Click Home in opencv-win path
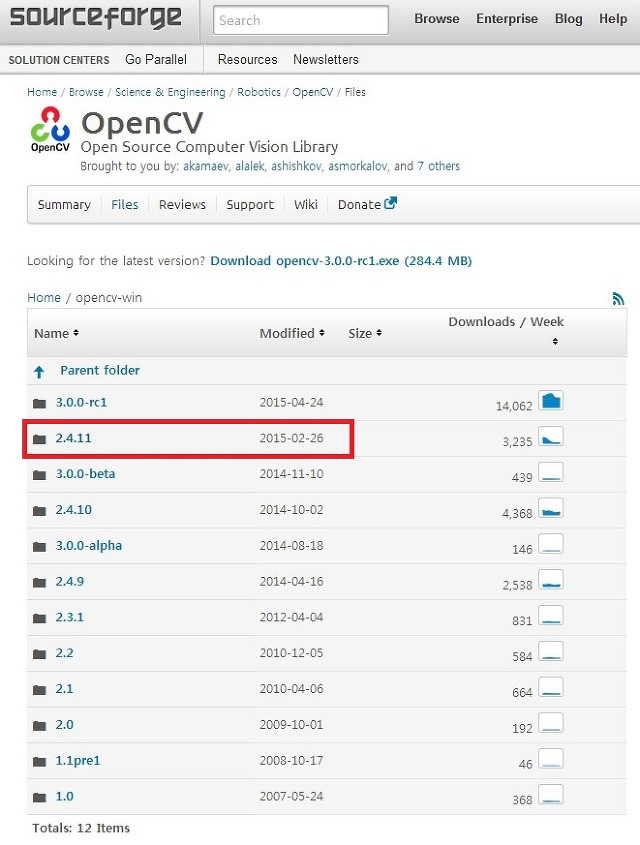 (x=44, y=297)
